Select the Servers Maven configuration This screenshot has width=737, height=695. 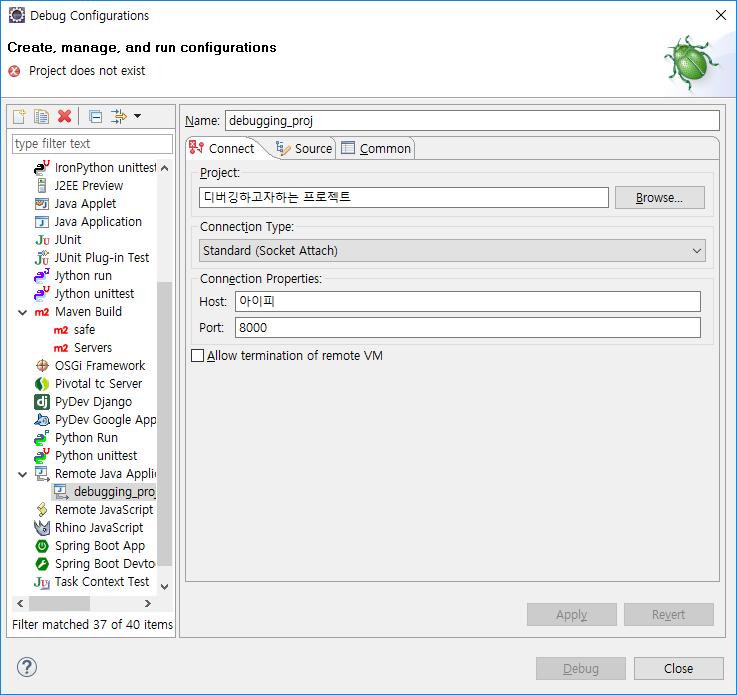coord(93,348)
